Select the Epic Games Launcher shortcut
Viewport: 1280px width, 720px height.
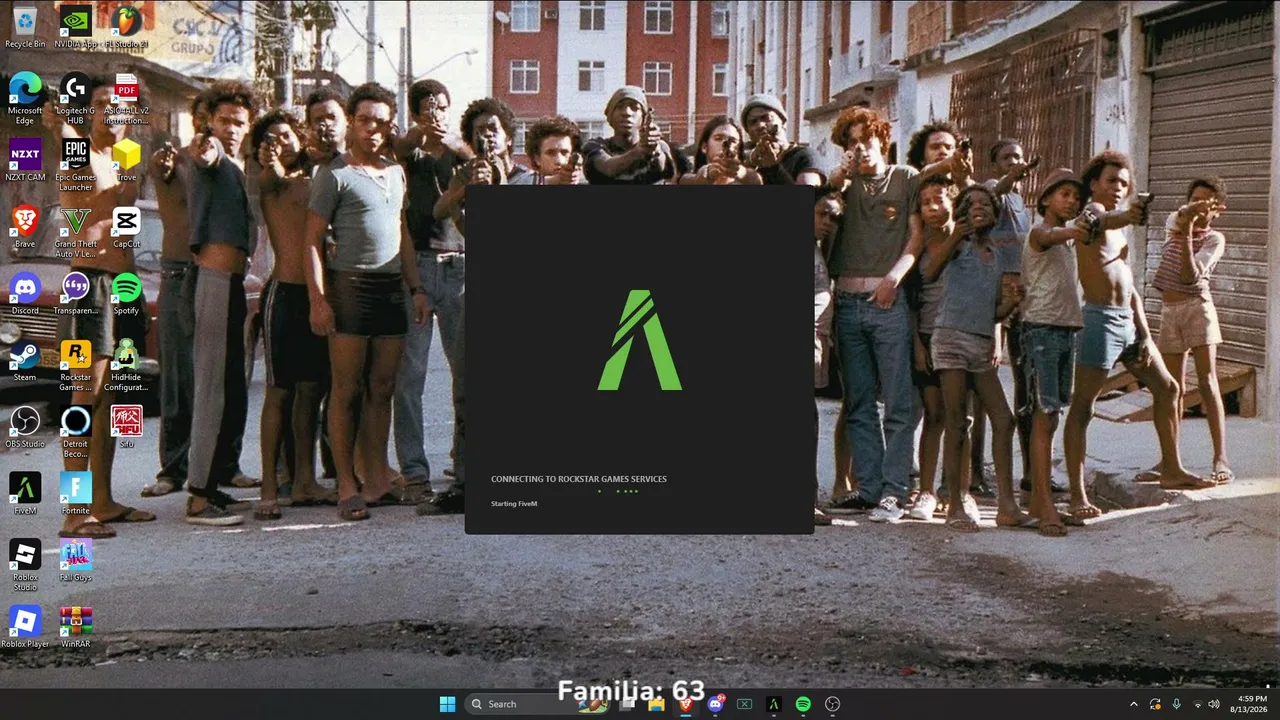(76, 165)
